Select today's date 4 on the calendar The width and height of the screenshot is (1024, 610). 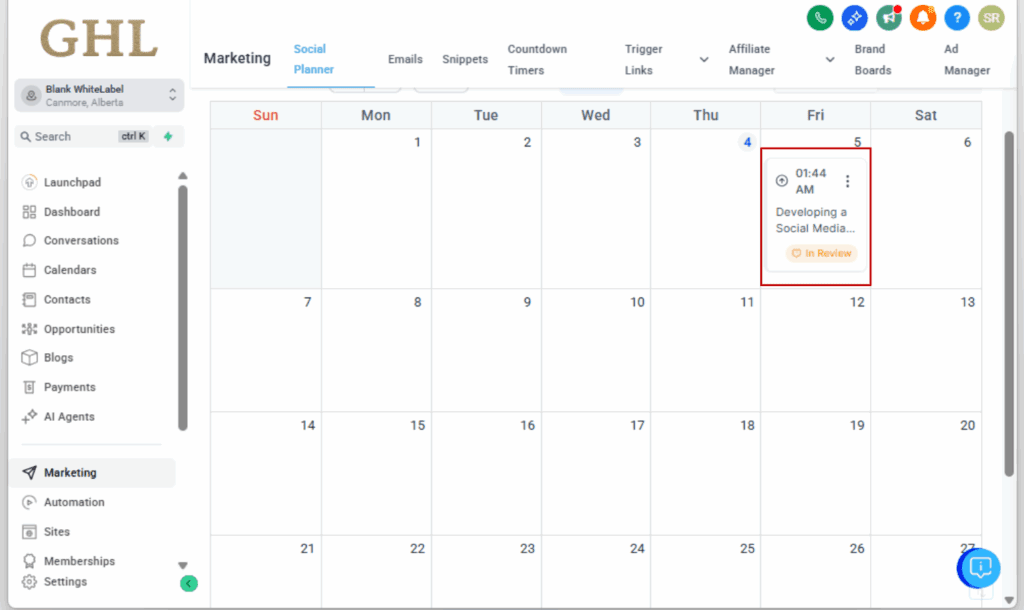click(x=747, y=142)
